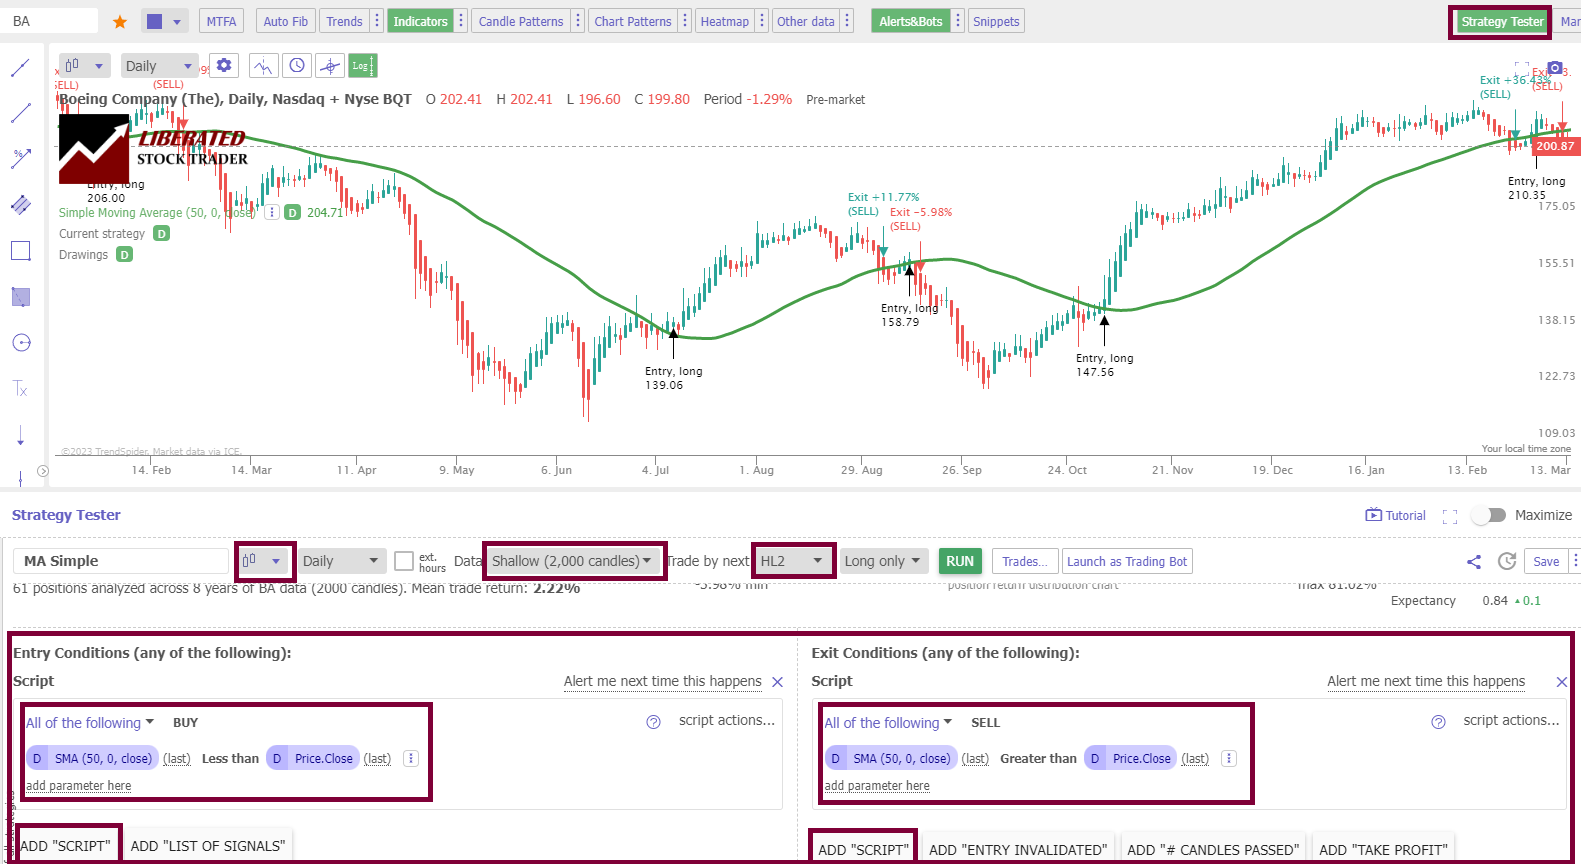Click the MA Simple strategy name field
Image resolution: width=1581 pixels, height=864 pixels.
click(121, 561)
